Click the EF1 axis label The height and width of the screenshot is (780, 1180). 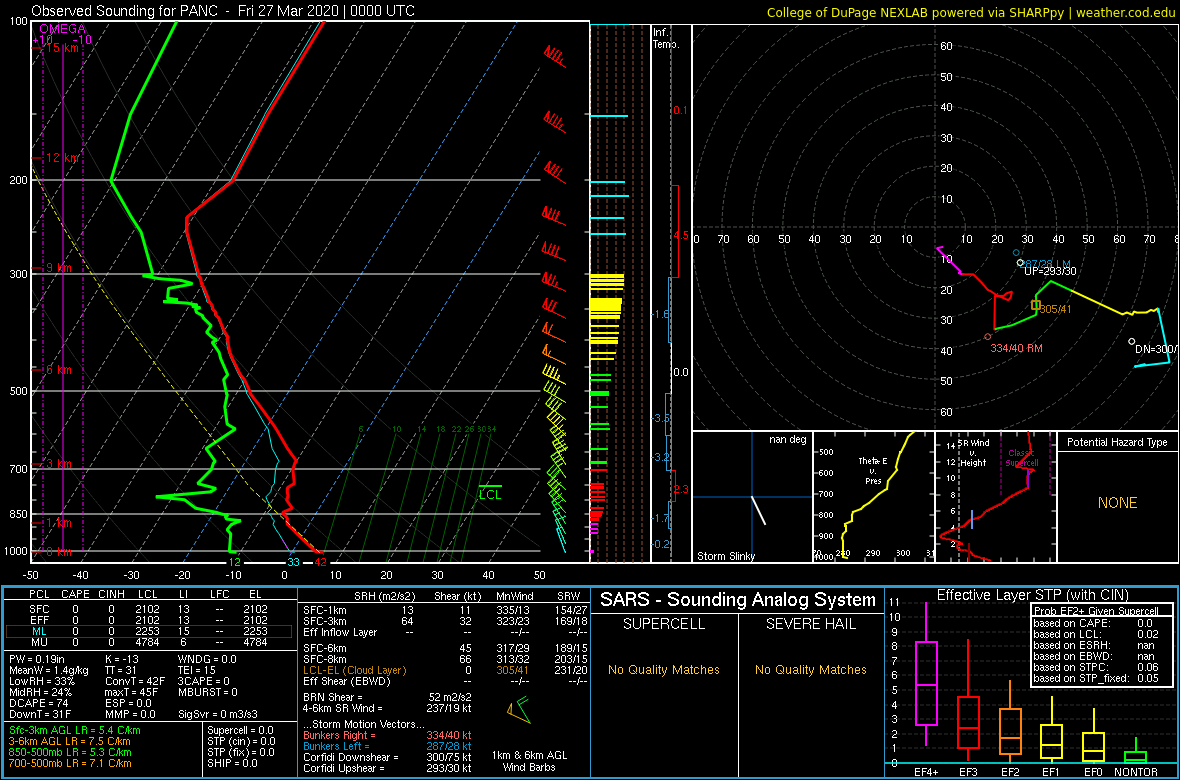[1051, 771]
